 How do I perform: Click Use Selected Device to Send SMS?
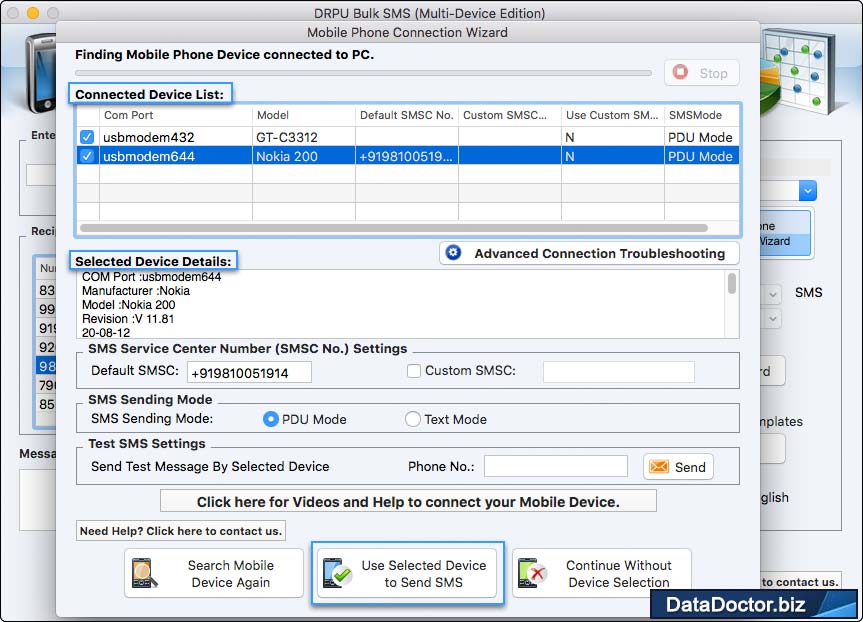407,574
